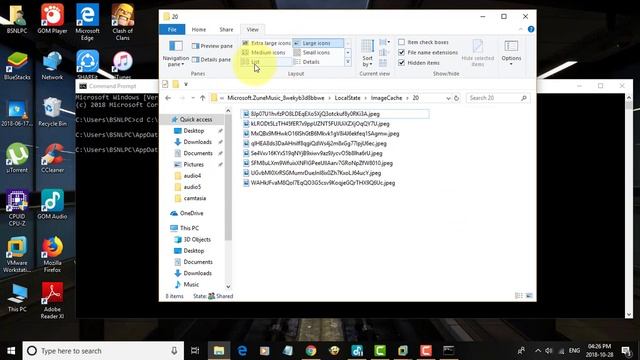
Task: Open address bar history dropdown
Action: pos(448,98)
